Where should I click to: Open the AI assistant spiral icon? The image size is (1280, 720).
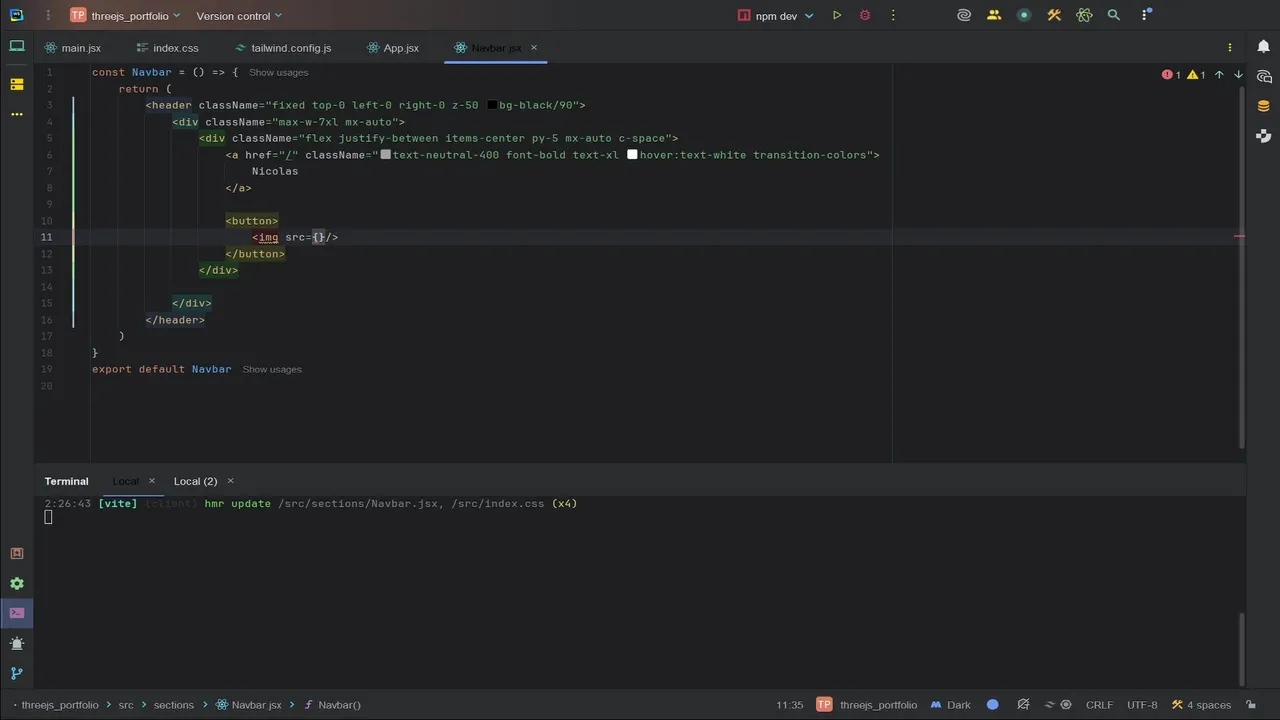click(964, 16)
